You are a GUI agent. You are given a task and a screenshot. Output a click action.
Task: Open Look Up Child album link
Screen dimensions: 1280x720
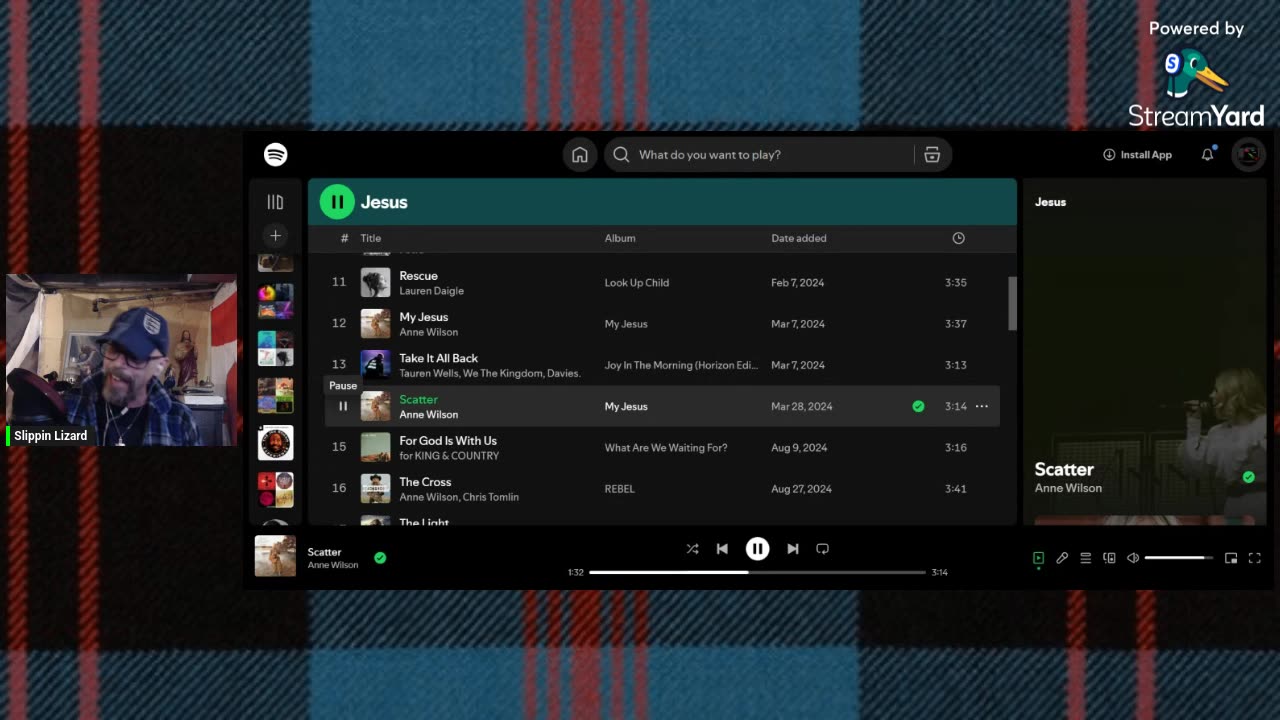coord(637,283)
